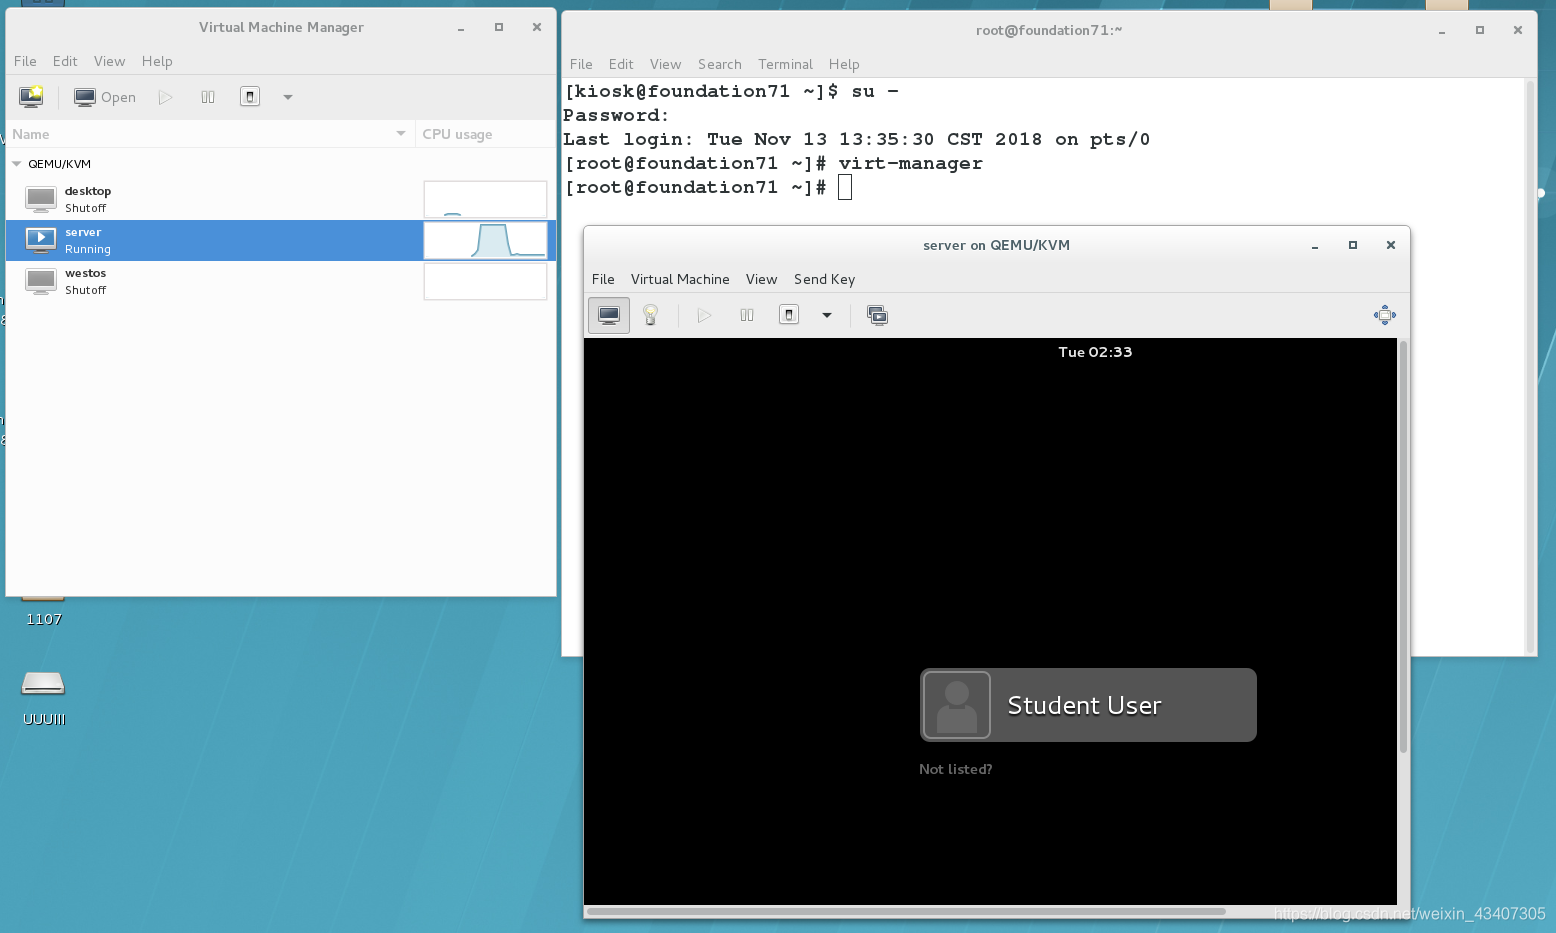Click guest clock Tue 02:33
This screenshot has height=933, width=1556.
click(1095, 352)
